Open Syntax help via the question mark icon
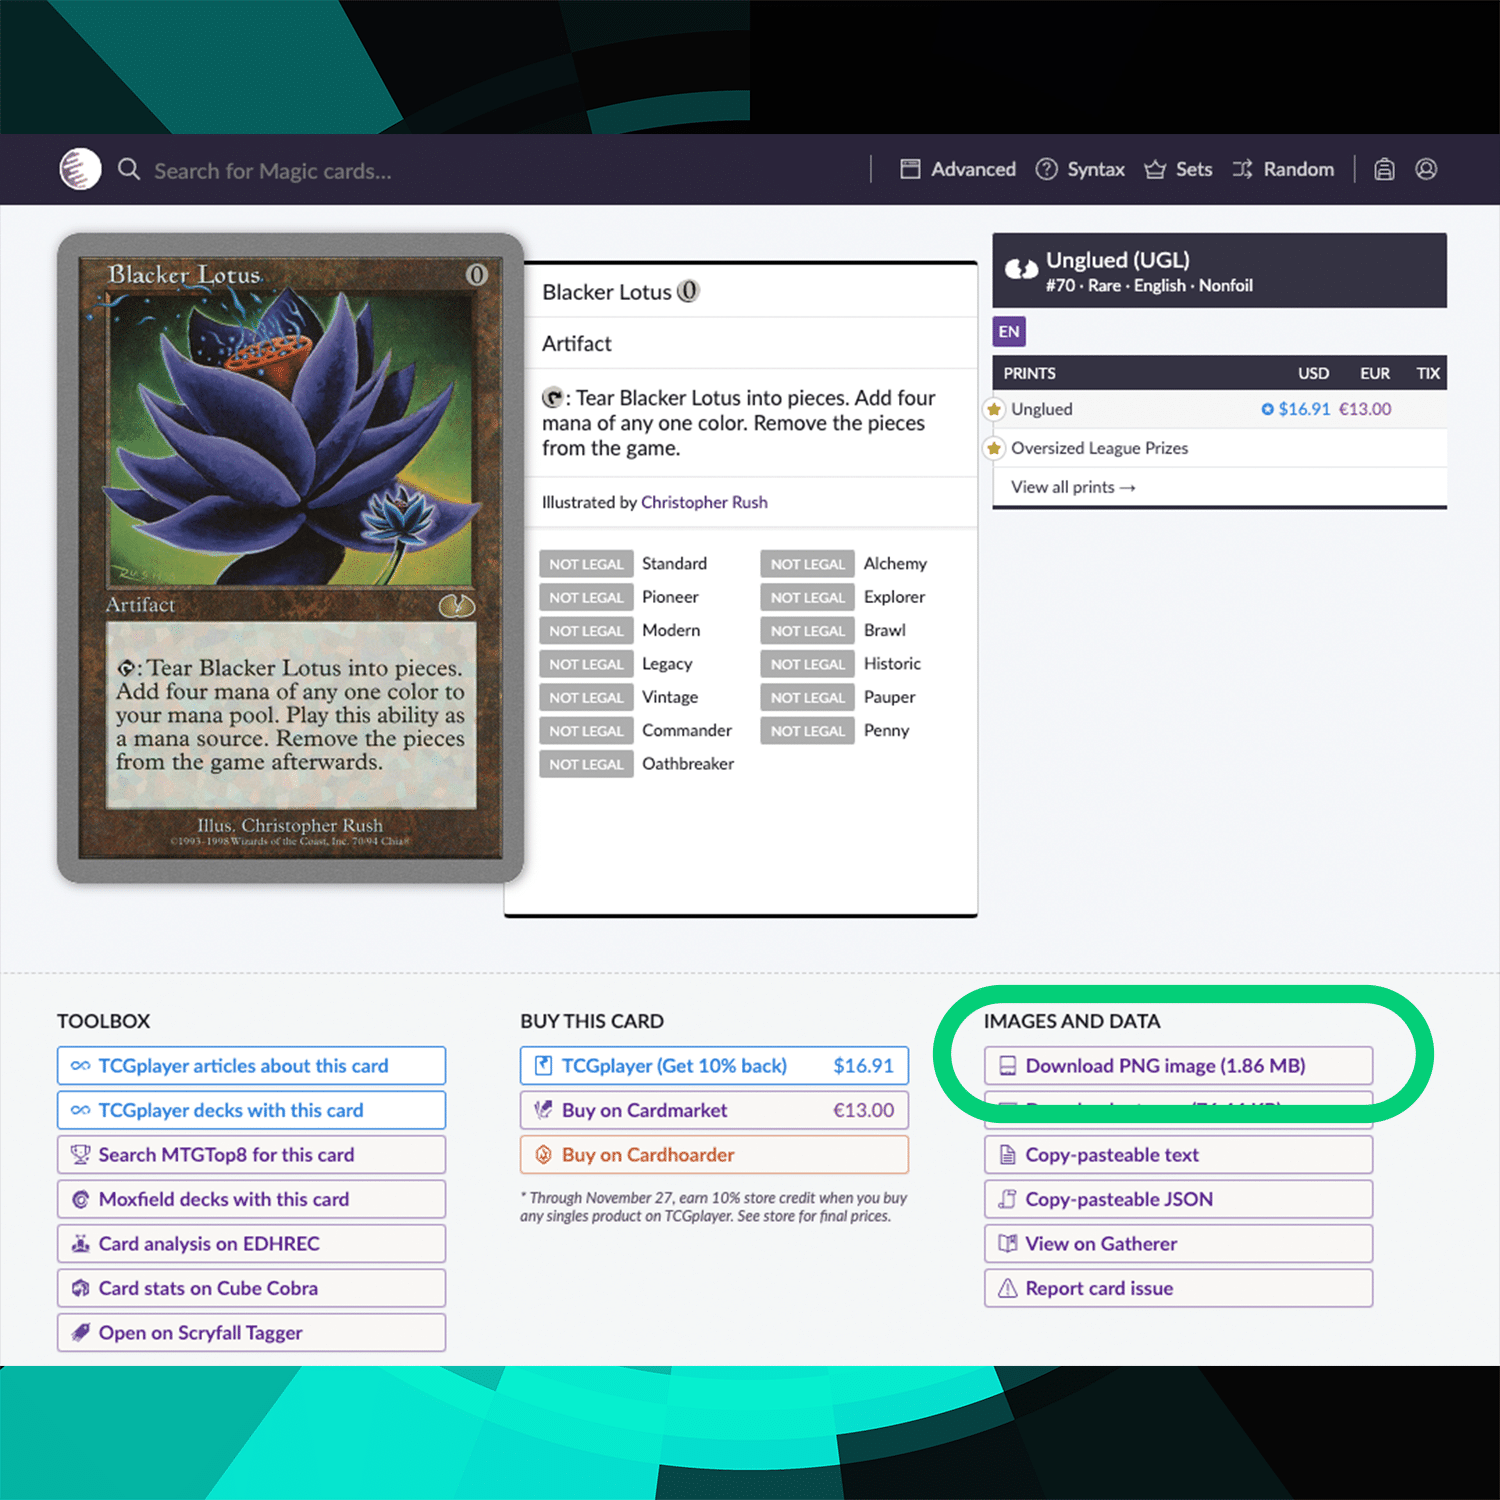 click(1047, 169)
